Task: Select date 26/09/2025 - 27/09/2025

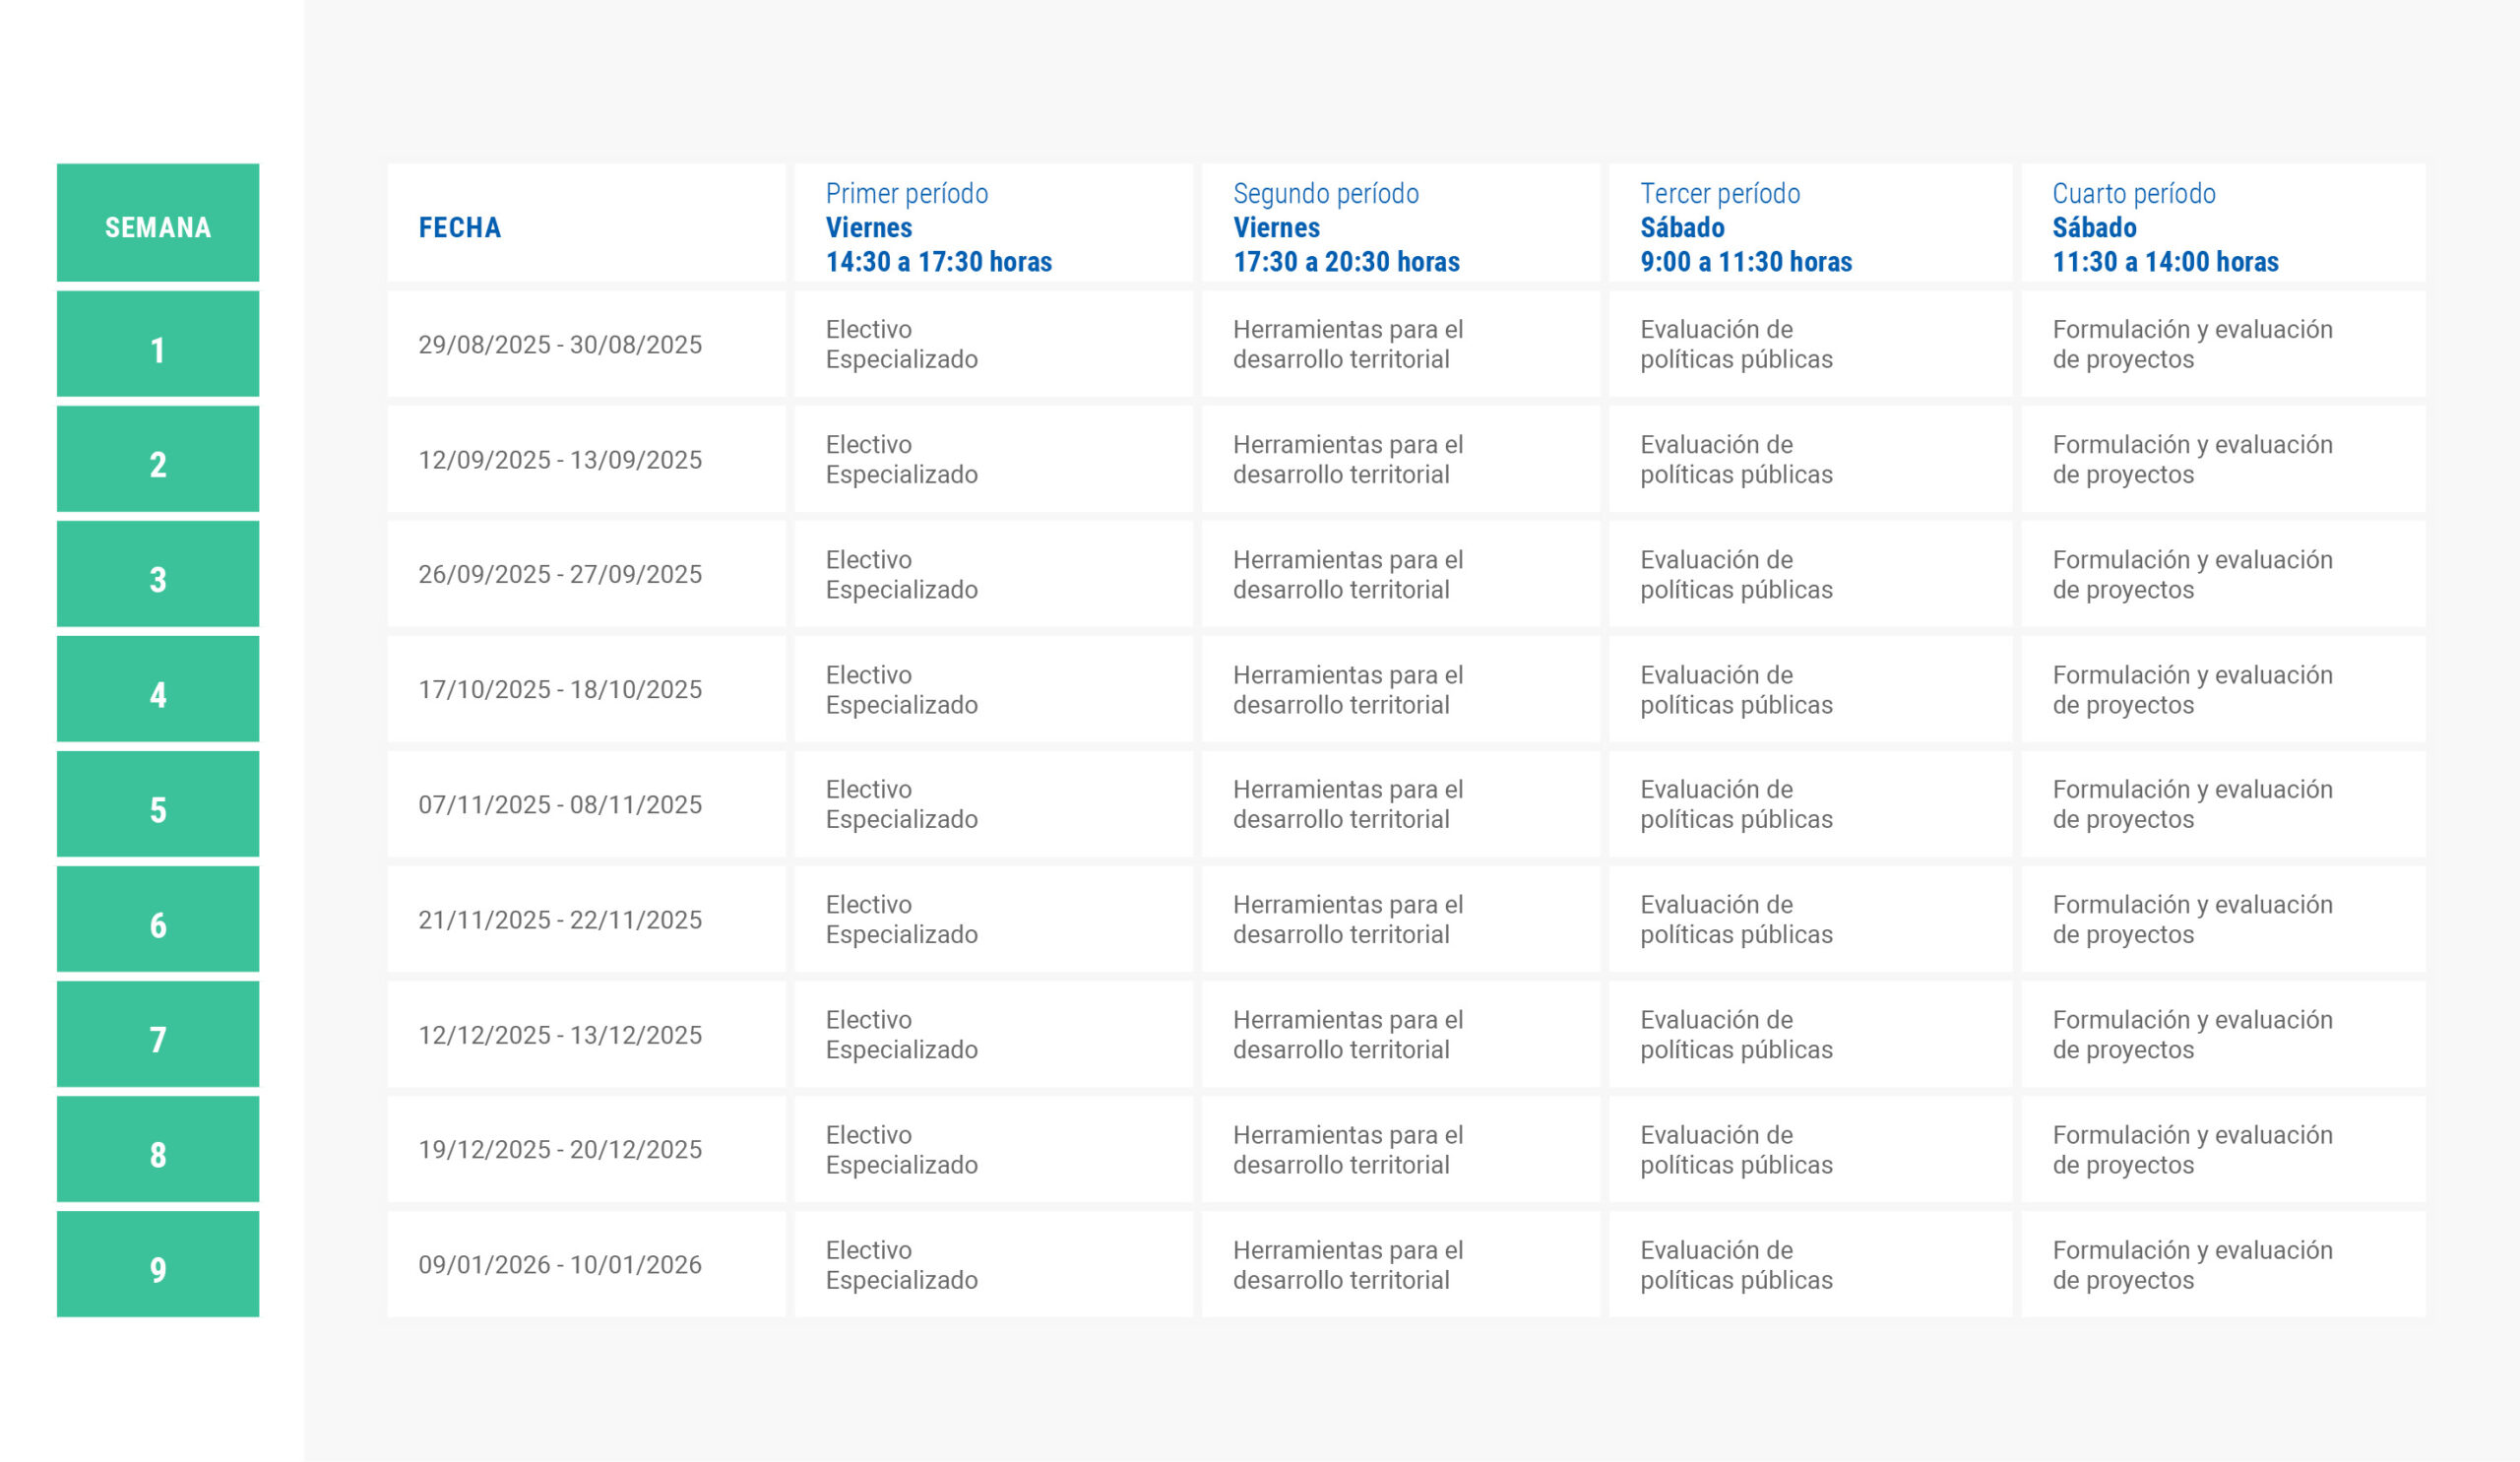Action: point(586,574)
